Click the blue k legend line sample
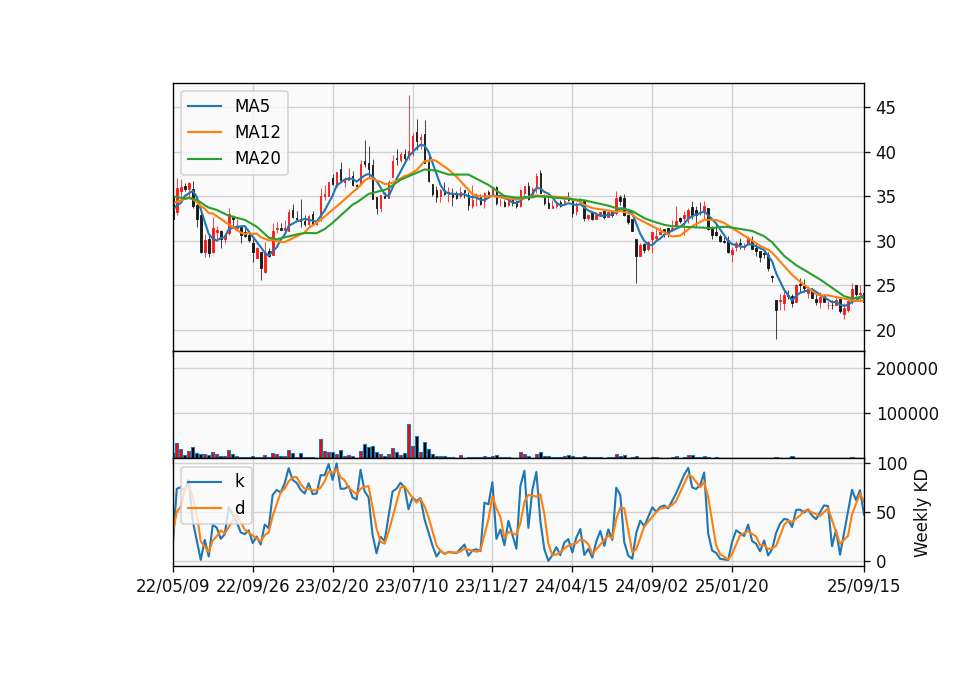This screenshot has width=960, height=690. [204, 482]
